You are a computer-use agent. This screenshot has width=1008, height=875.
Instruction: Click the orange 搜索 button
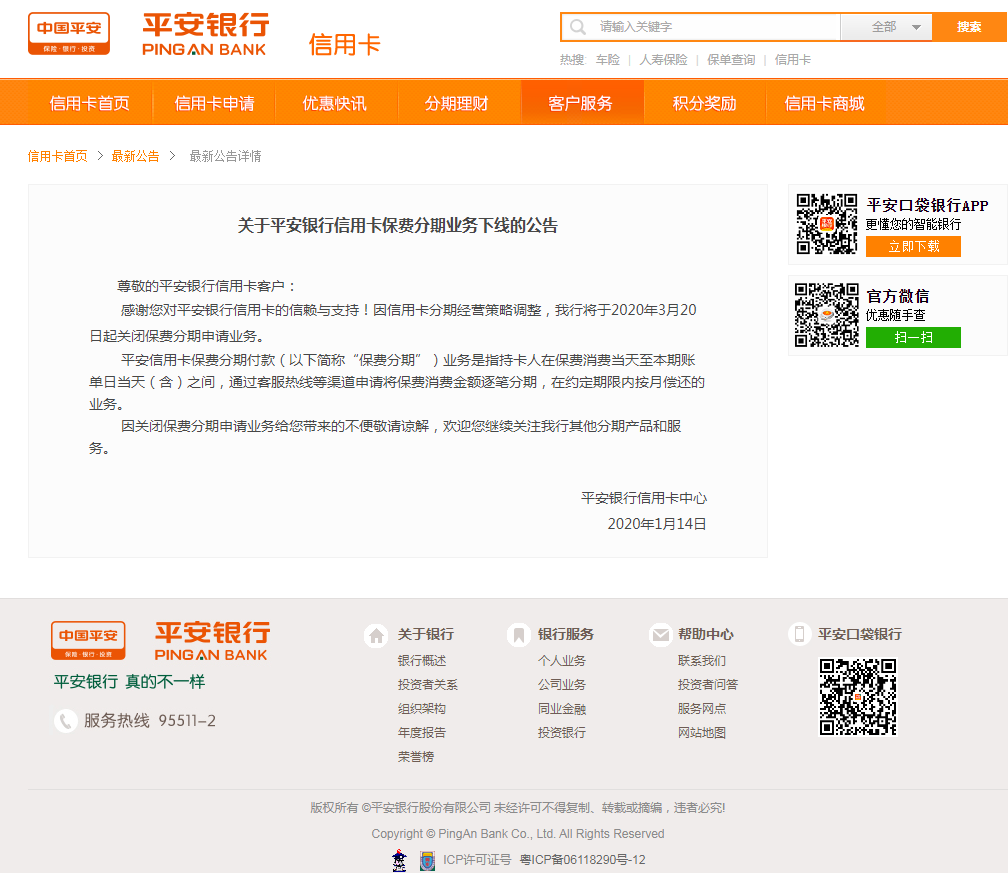pos(969,27)
